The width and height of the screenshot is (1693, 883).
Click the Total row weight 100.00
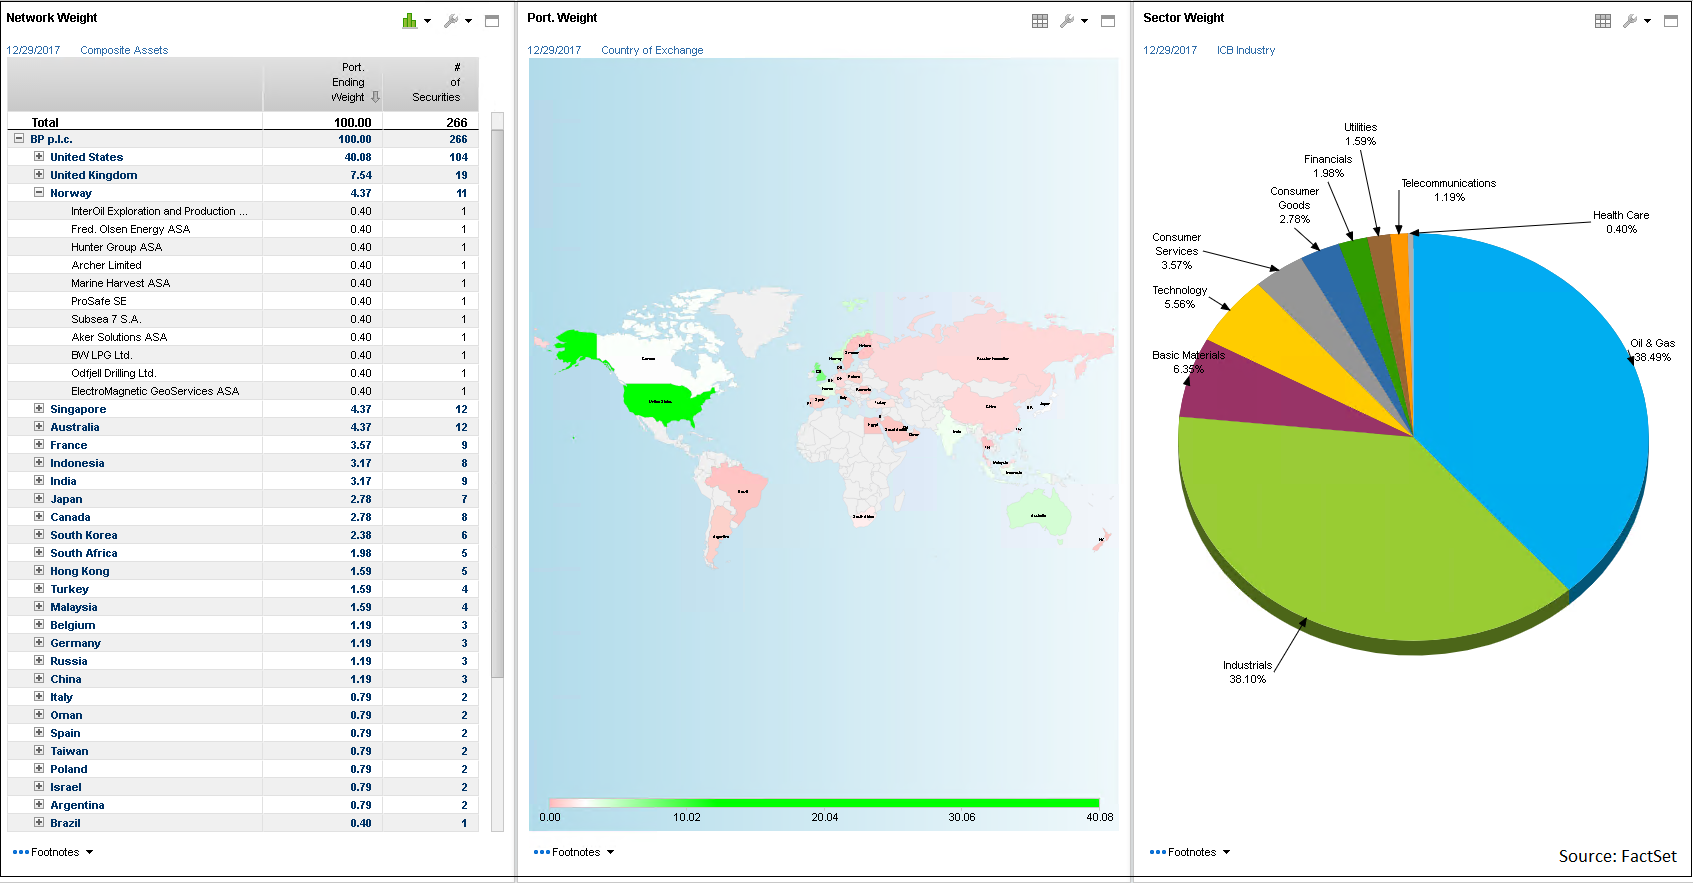352,123
